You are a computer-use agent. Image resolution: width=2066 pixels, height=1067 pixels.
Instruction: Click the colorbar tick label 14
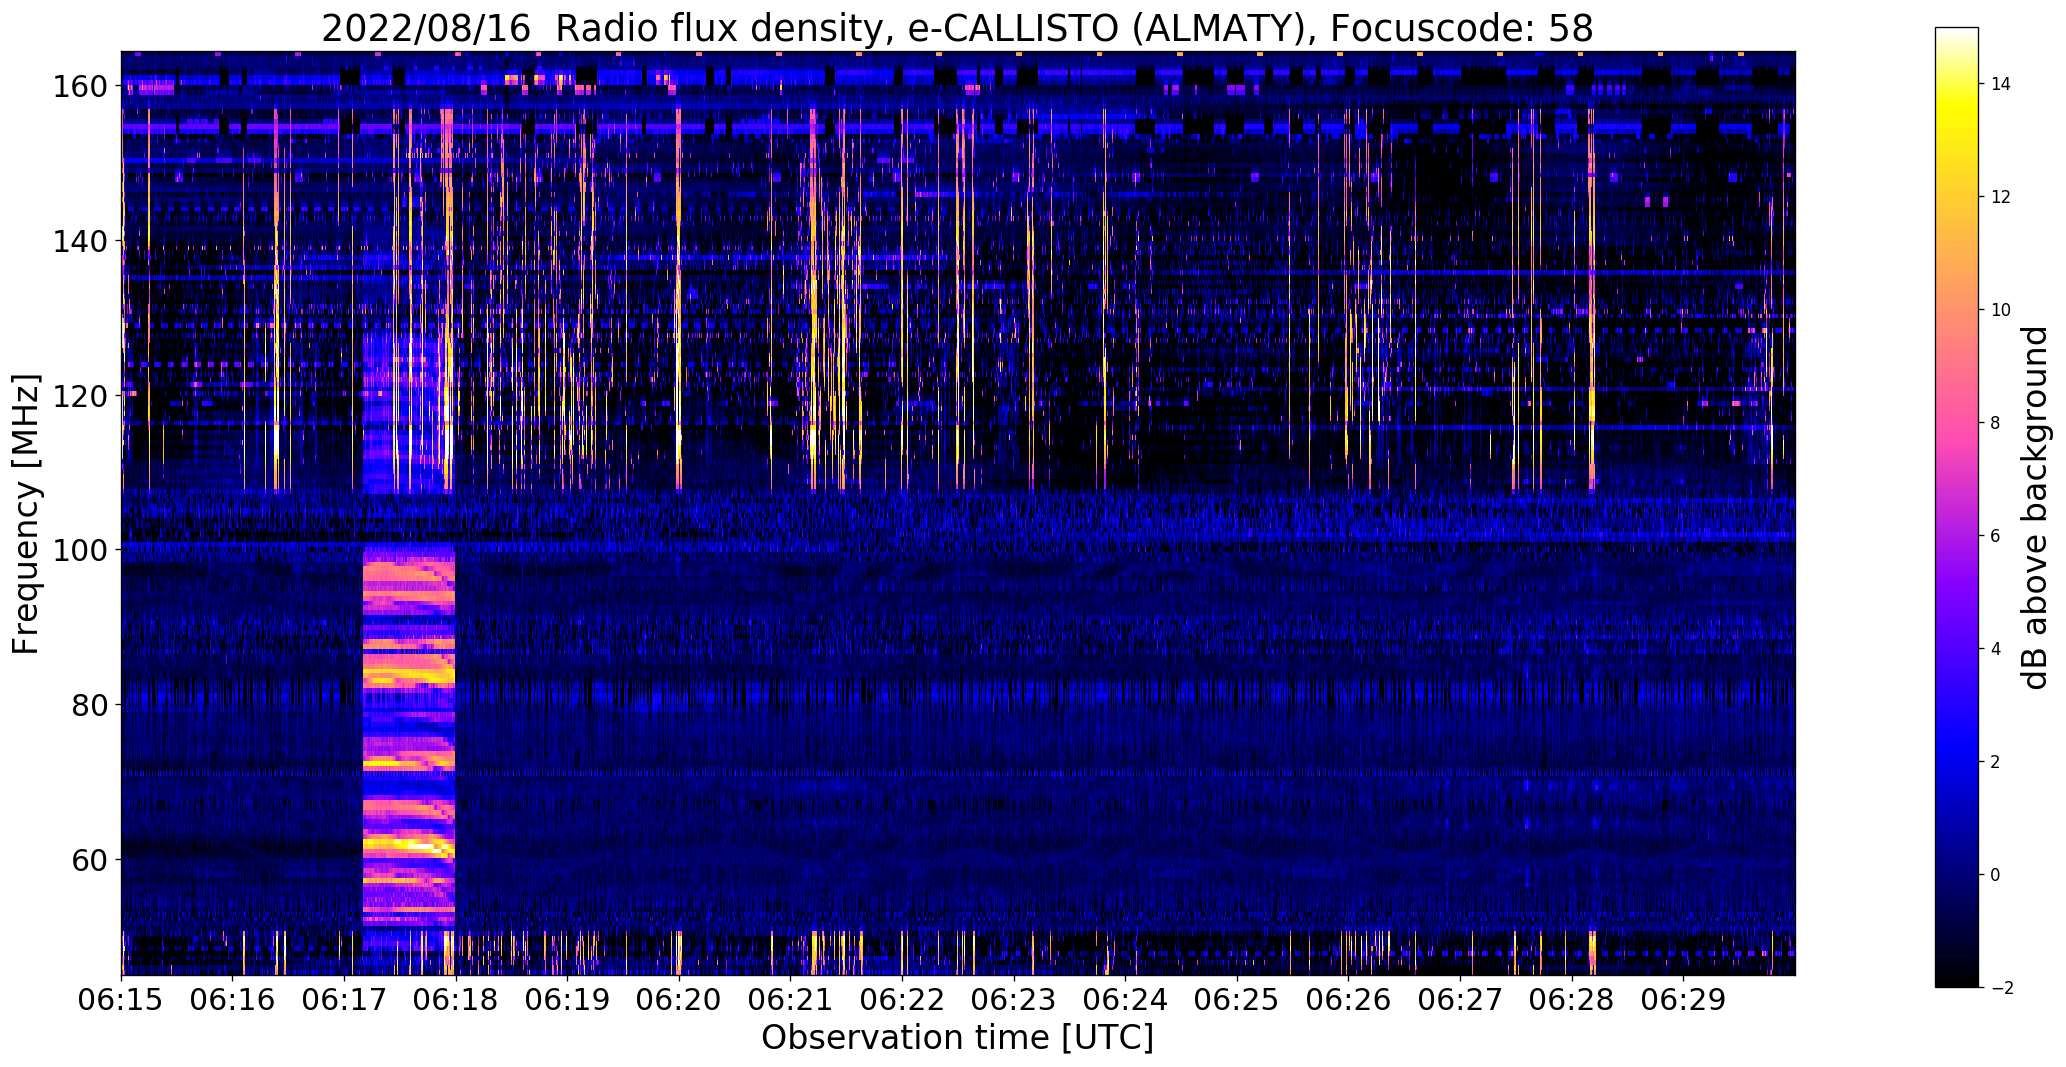pyautogui.click(x=2000, y=84)
